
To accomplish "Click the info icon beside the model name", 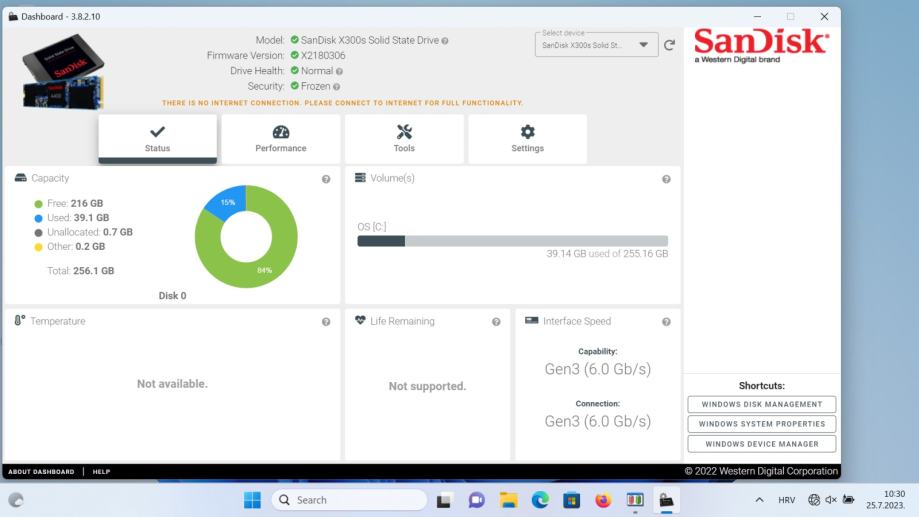I will 445,40.
